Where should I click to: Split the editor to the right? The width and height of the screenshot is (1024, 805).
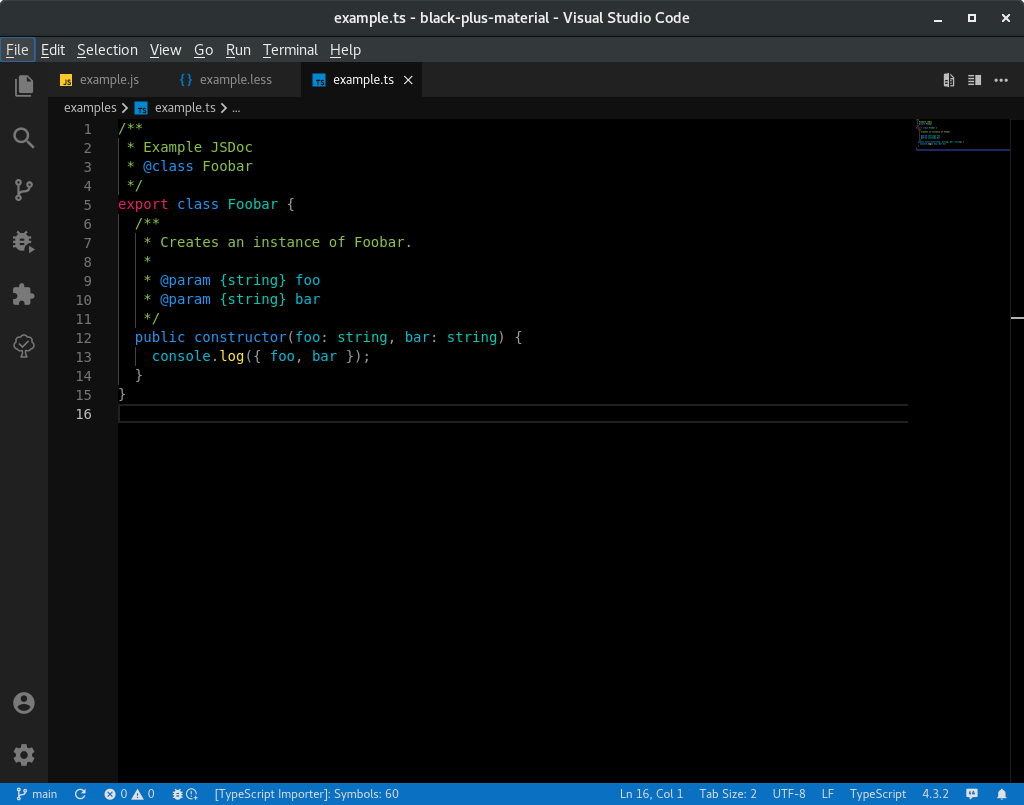tap(974, 80)
